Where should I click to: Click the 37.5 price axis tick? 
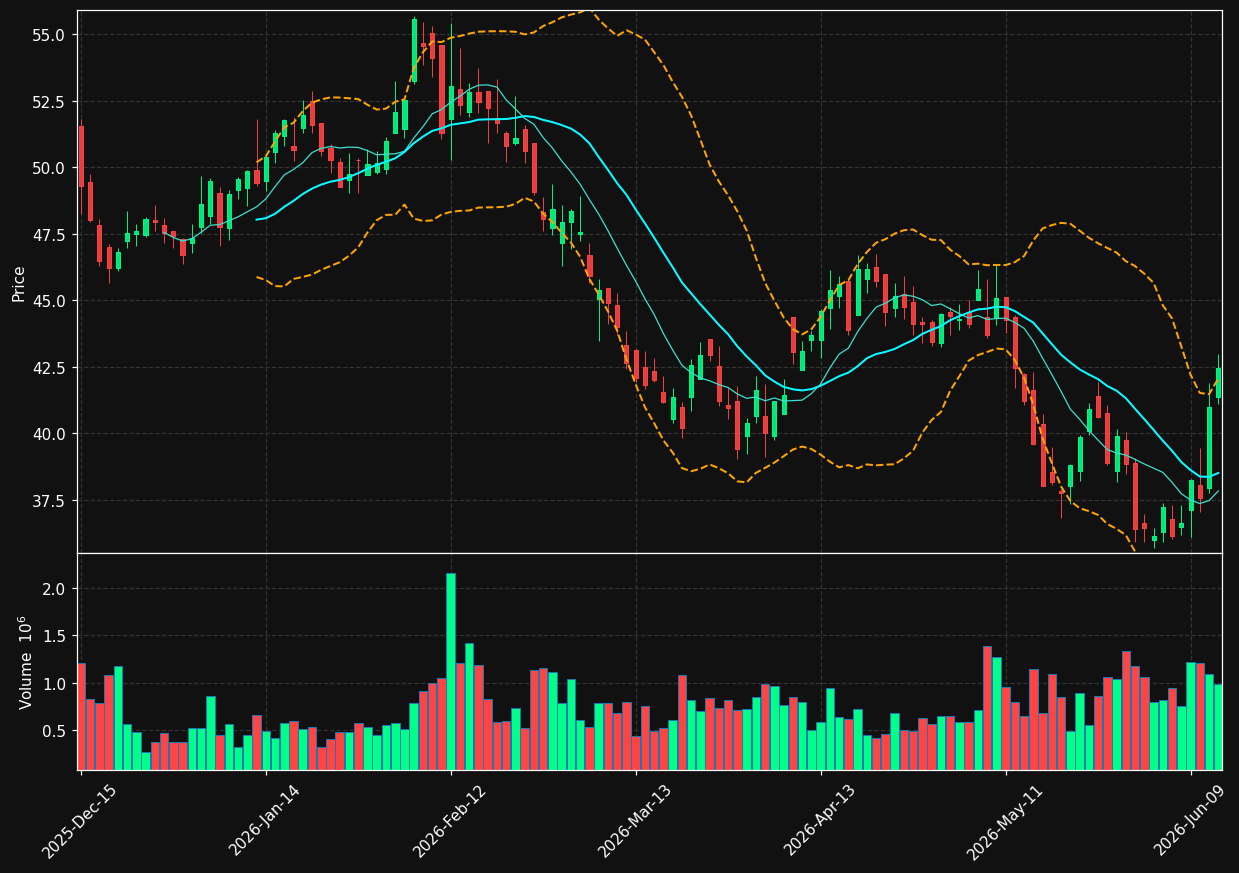pyautogui.click(x=49, y=500)
